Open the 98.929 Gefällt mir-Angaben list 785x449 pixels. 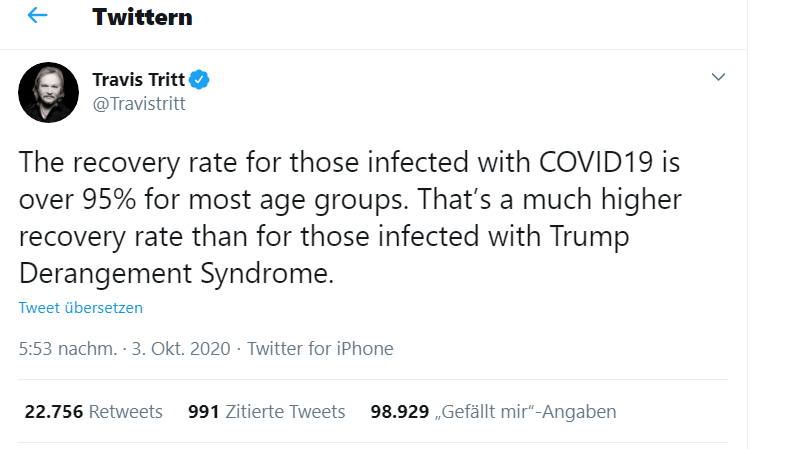point(493,412)
